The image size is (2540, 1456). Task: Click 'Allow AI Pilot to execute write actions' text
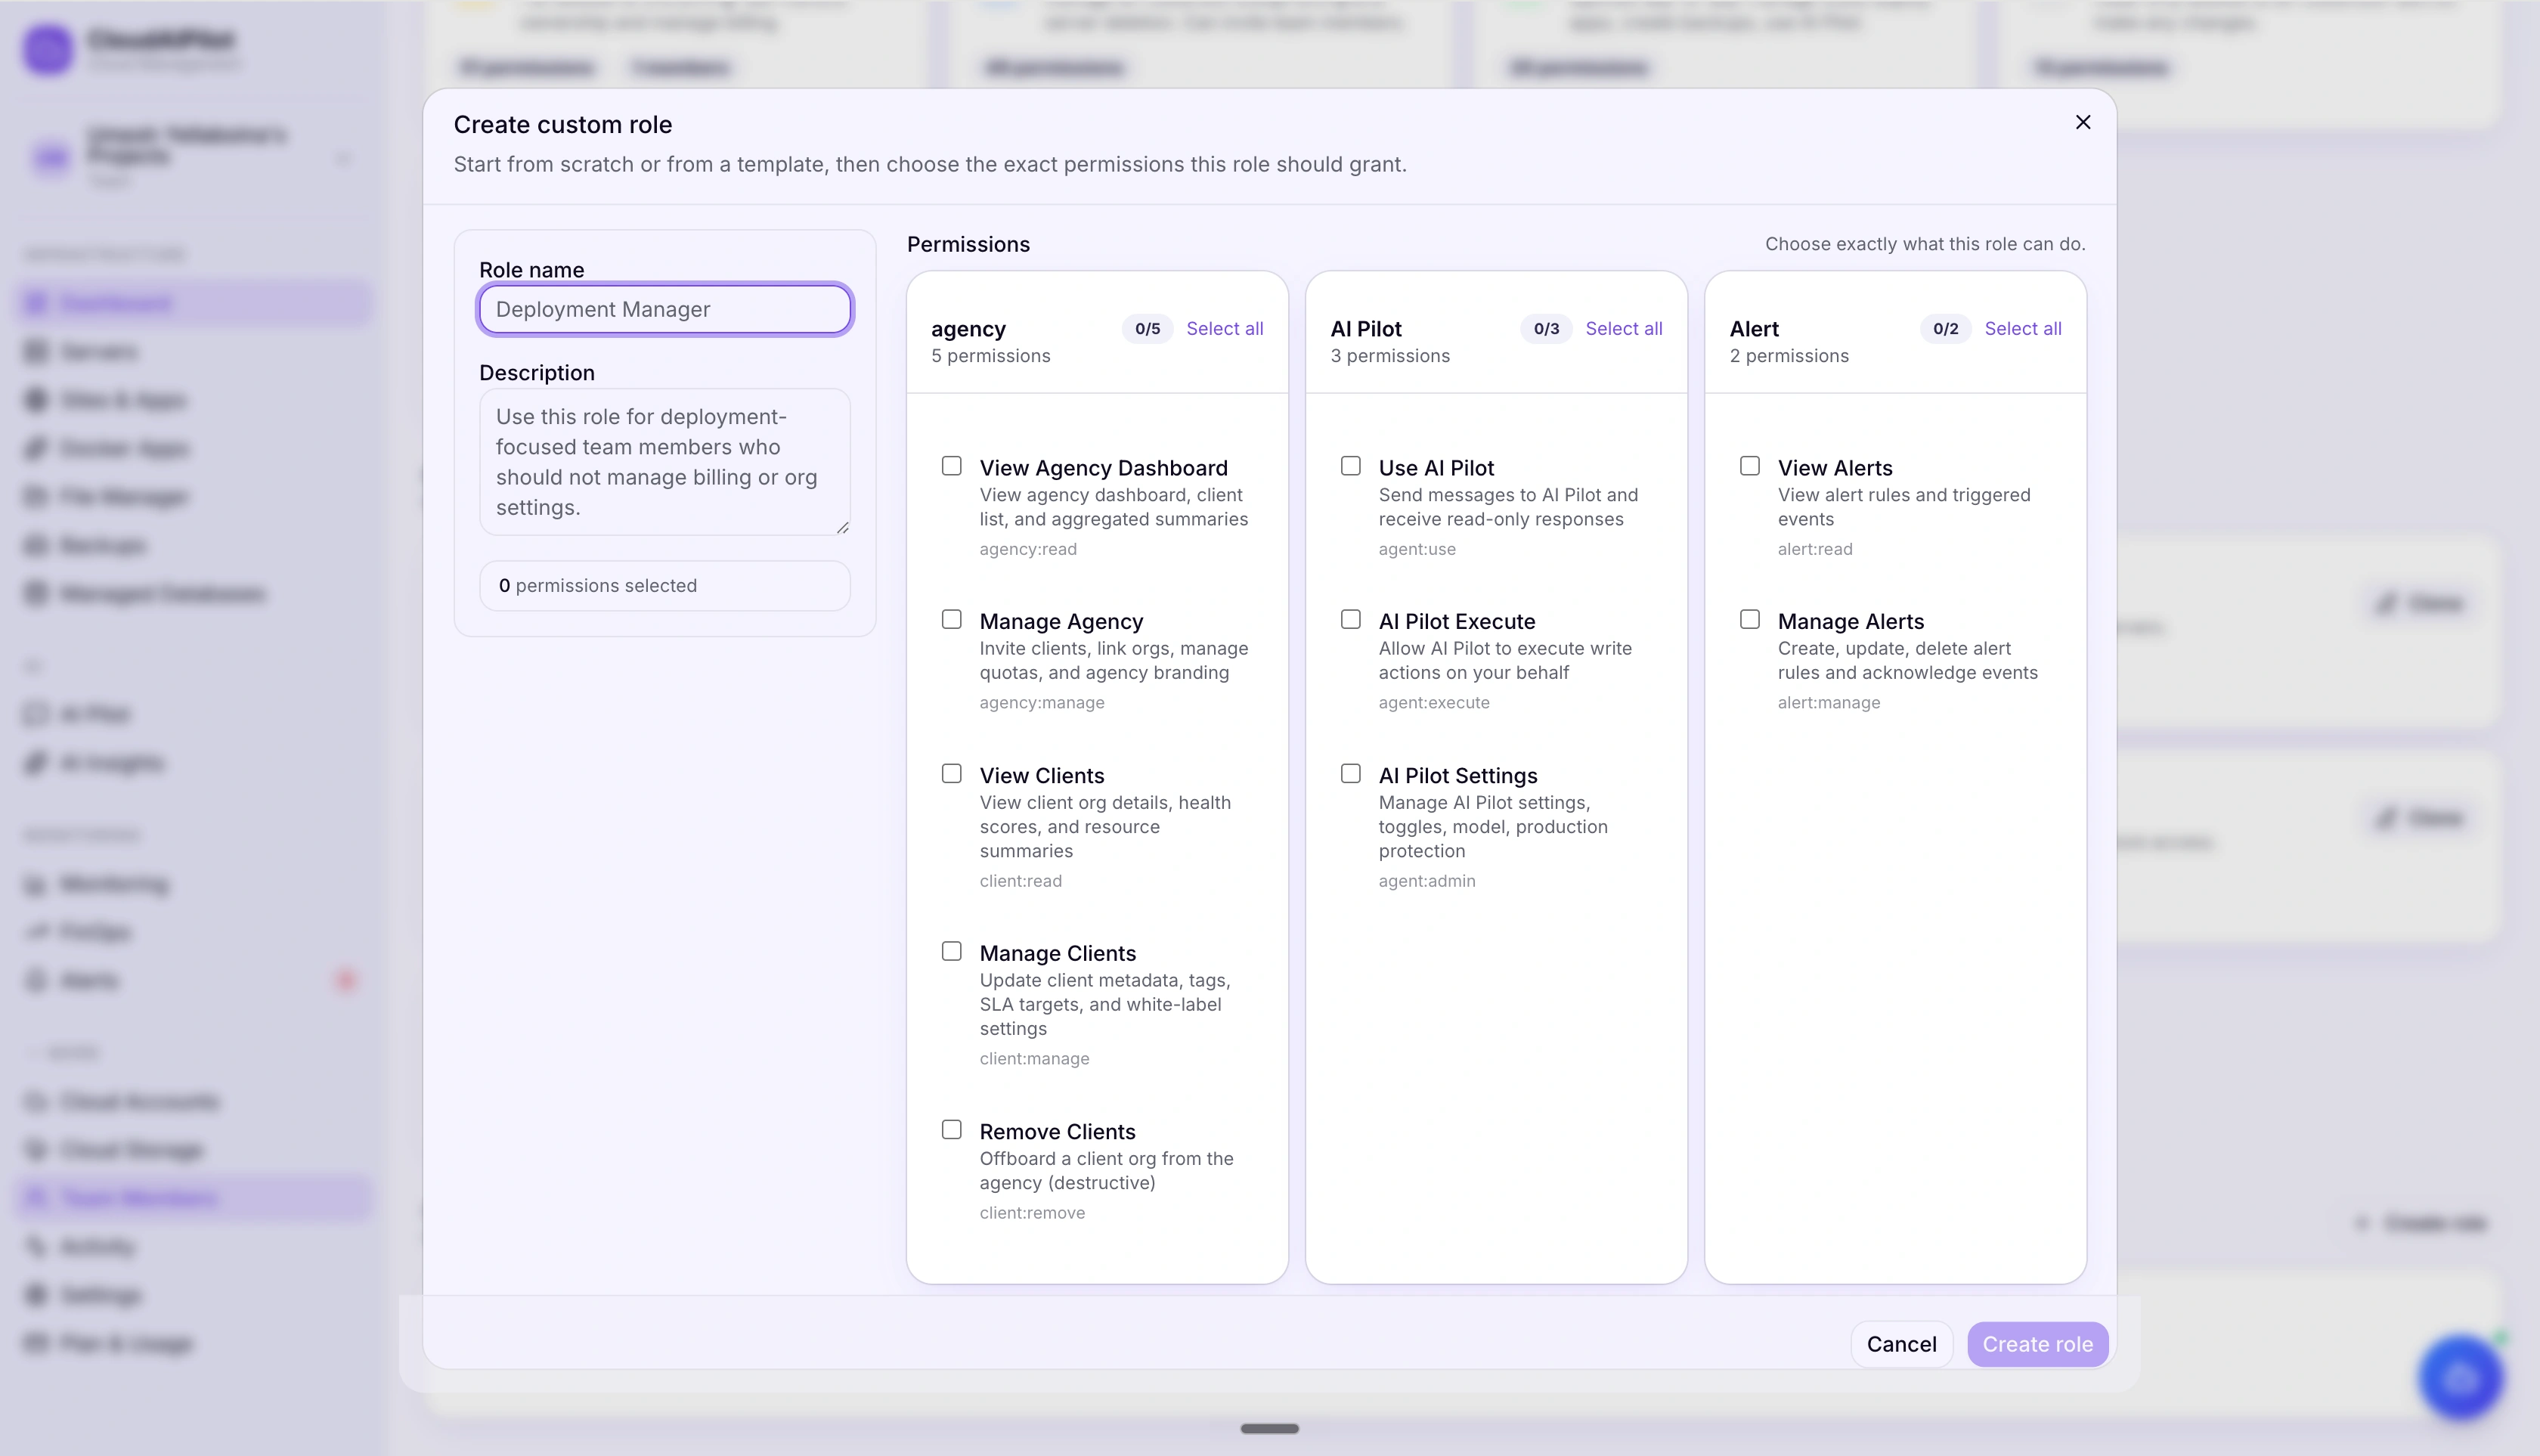click(1505, 661)
